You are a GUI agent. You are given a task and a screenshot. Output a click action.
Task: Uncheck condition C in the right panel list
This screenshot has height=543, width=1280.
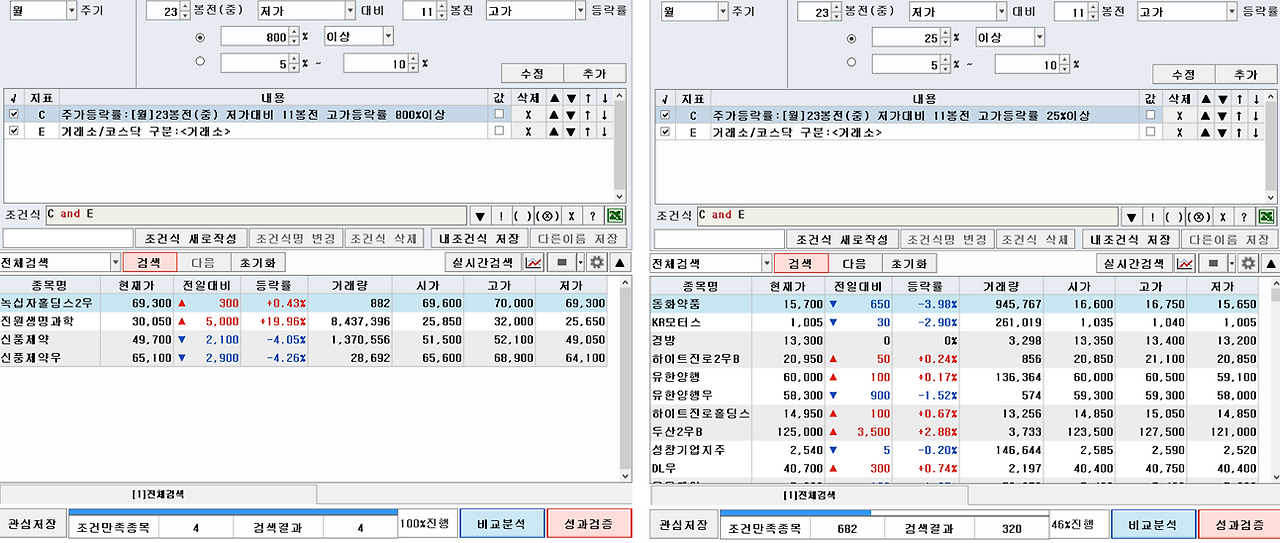(666, 116)
